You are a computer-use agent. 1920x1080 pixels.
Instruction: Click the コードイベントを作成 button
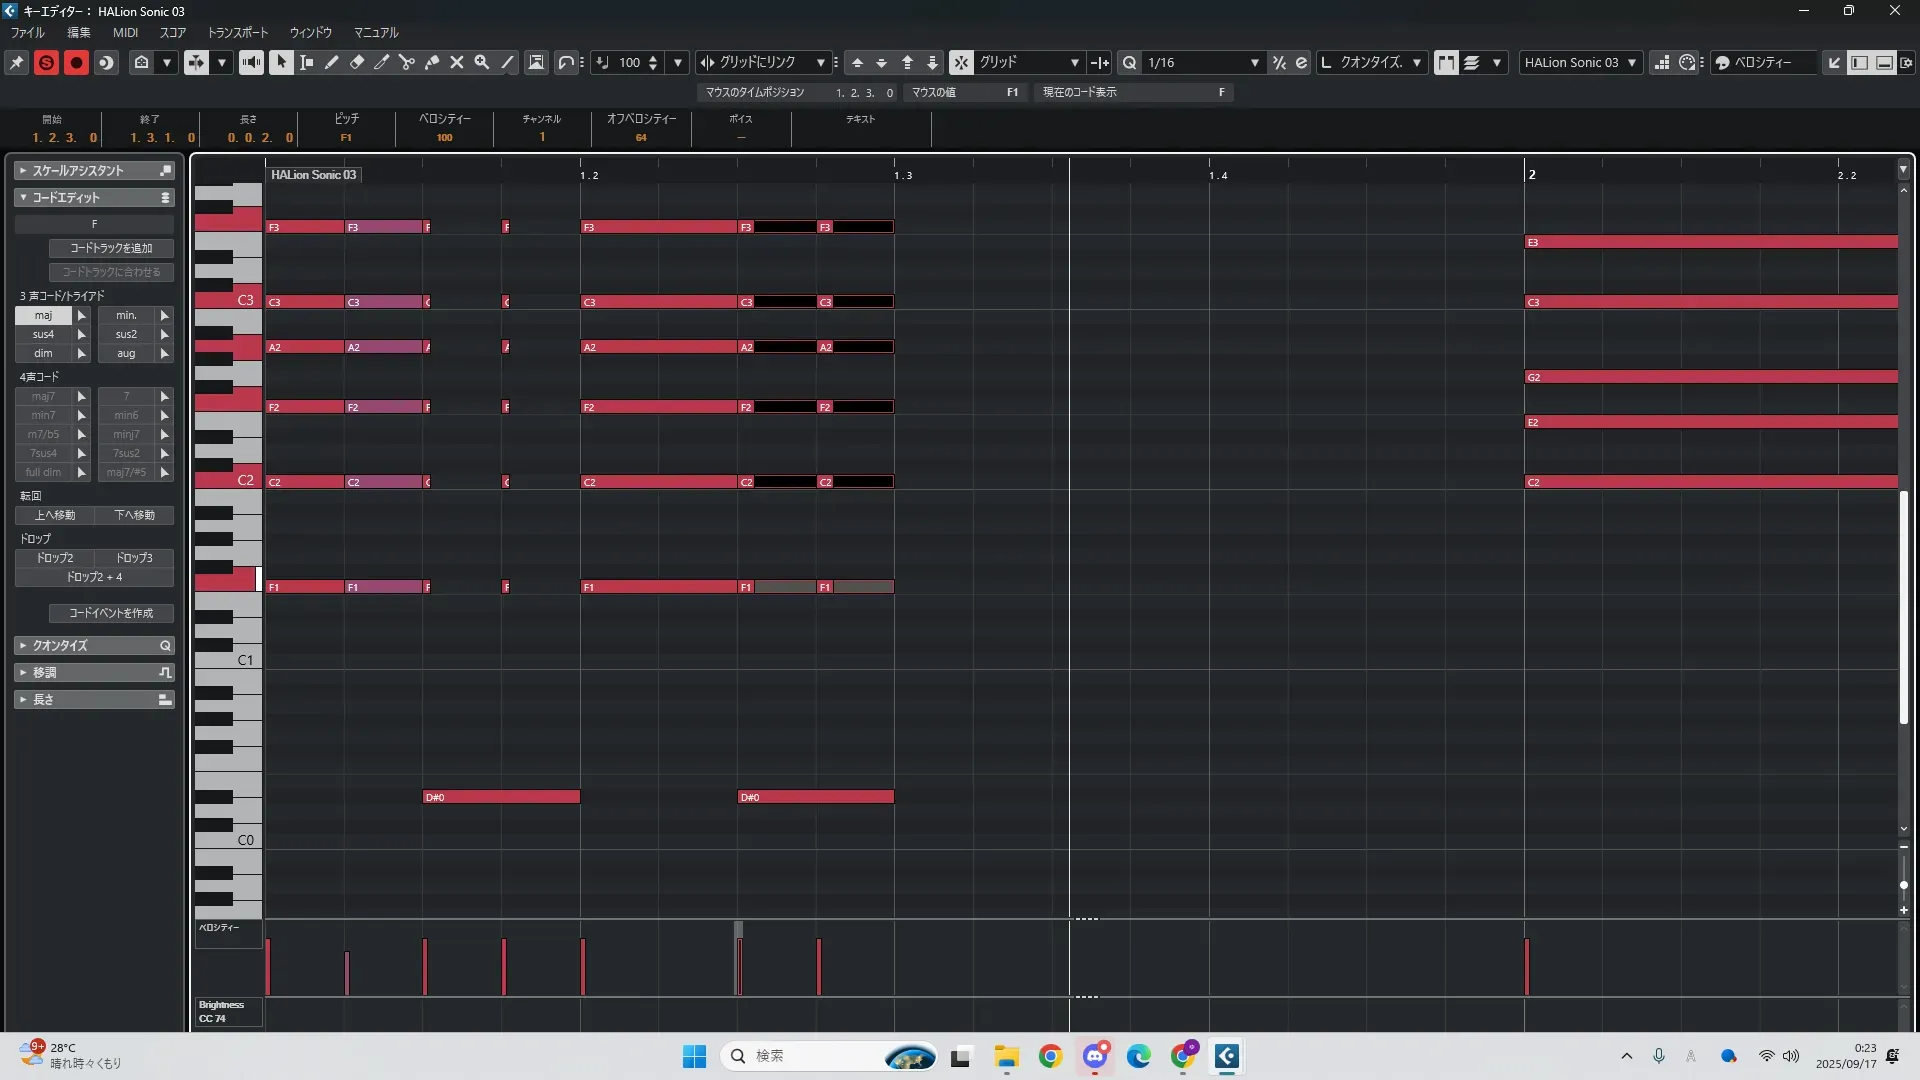(111, 613)
